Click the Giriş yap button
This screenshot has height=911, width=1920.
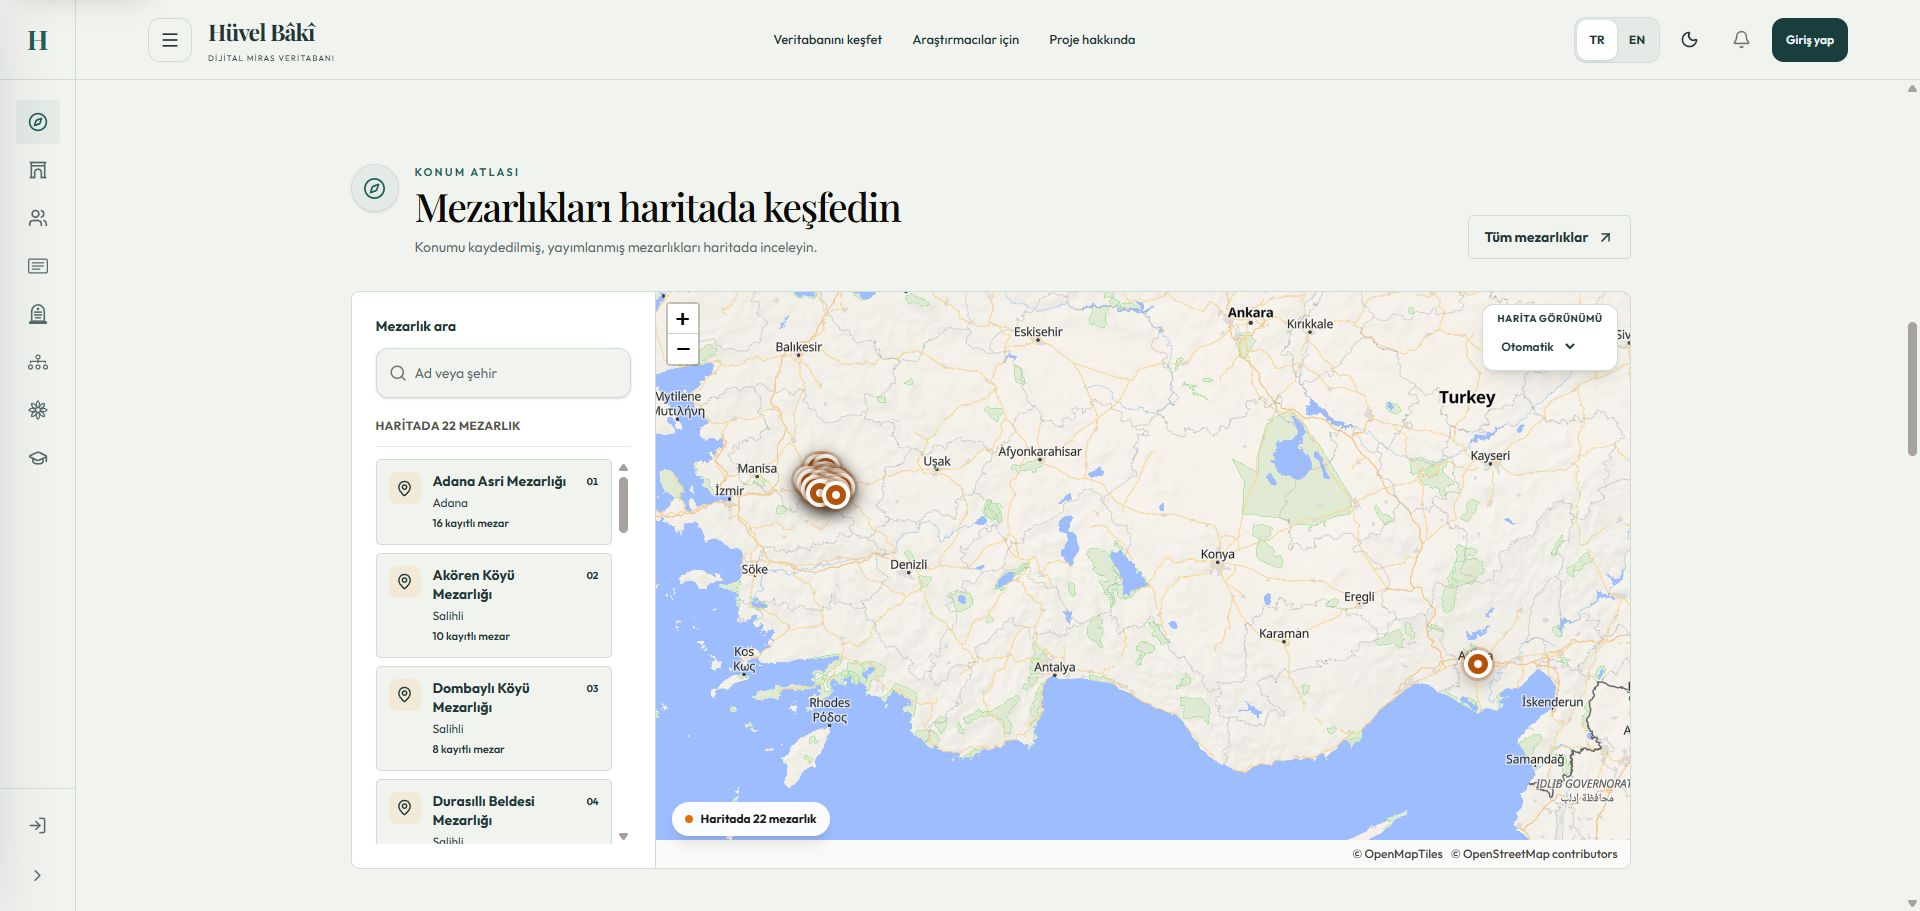[x=1809, y=40]
